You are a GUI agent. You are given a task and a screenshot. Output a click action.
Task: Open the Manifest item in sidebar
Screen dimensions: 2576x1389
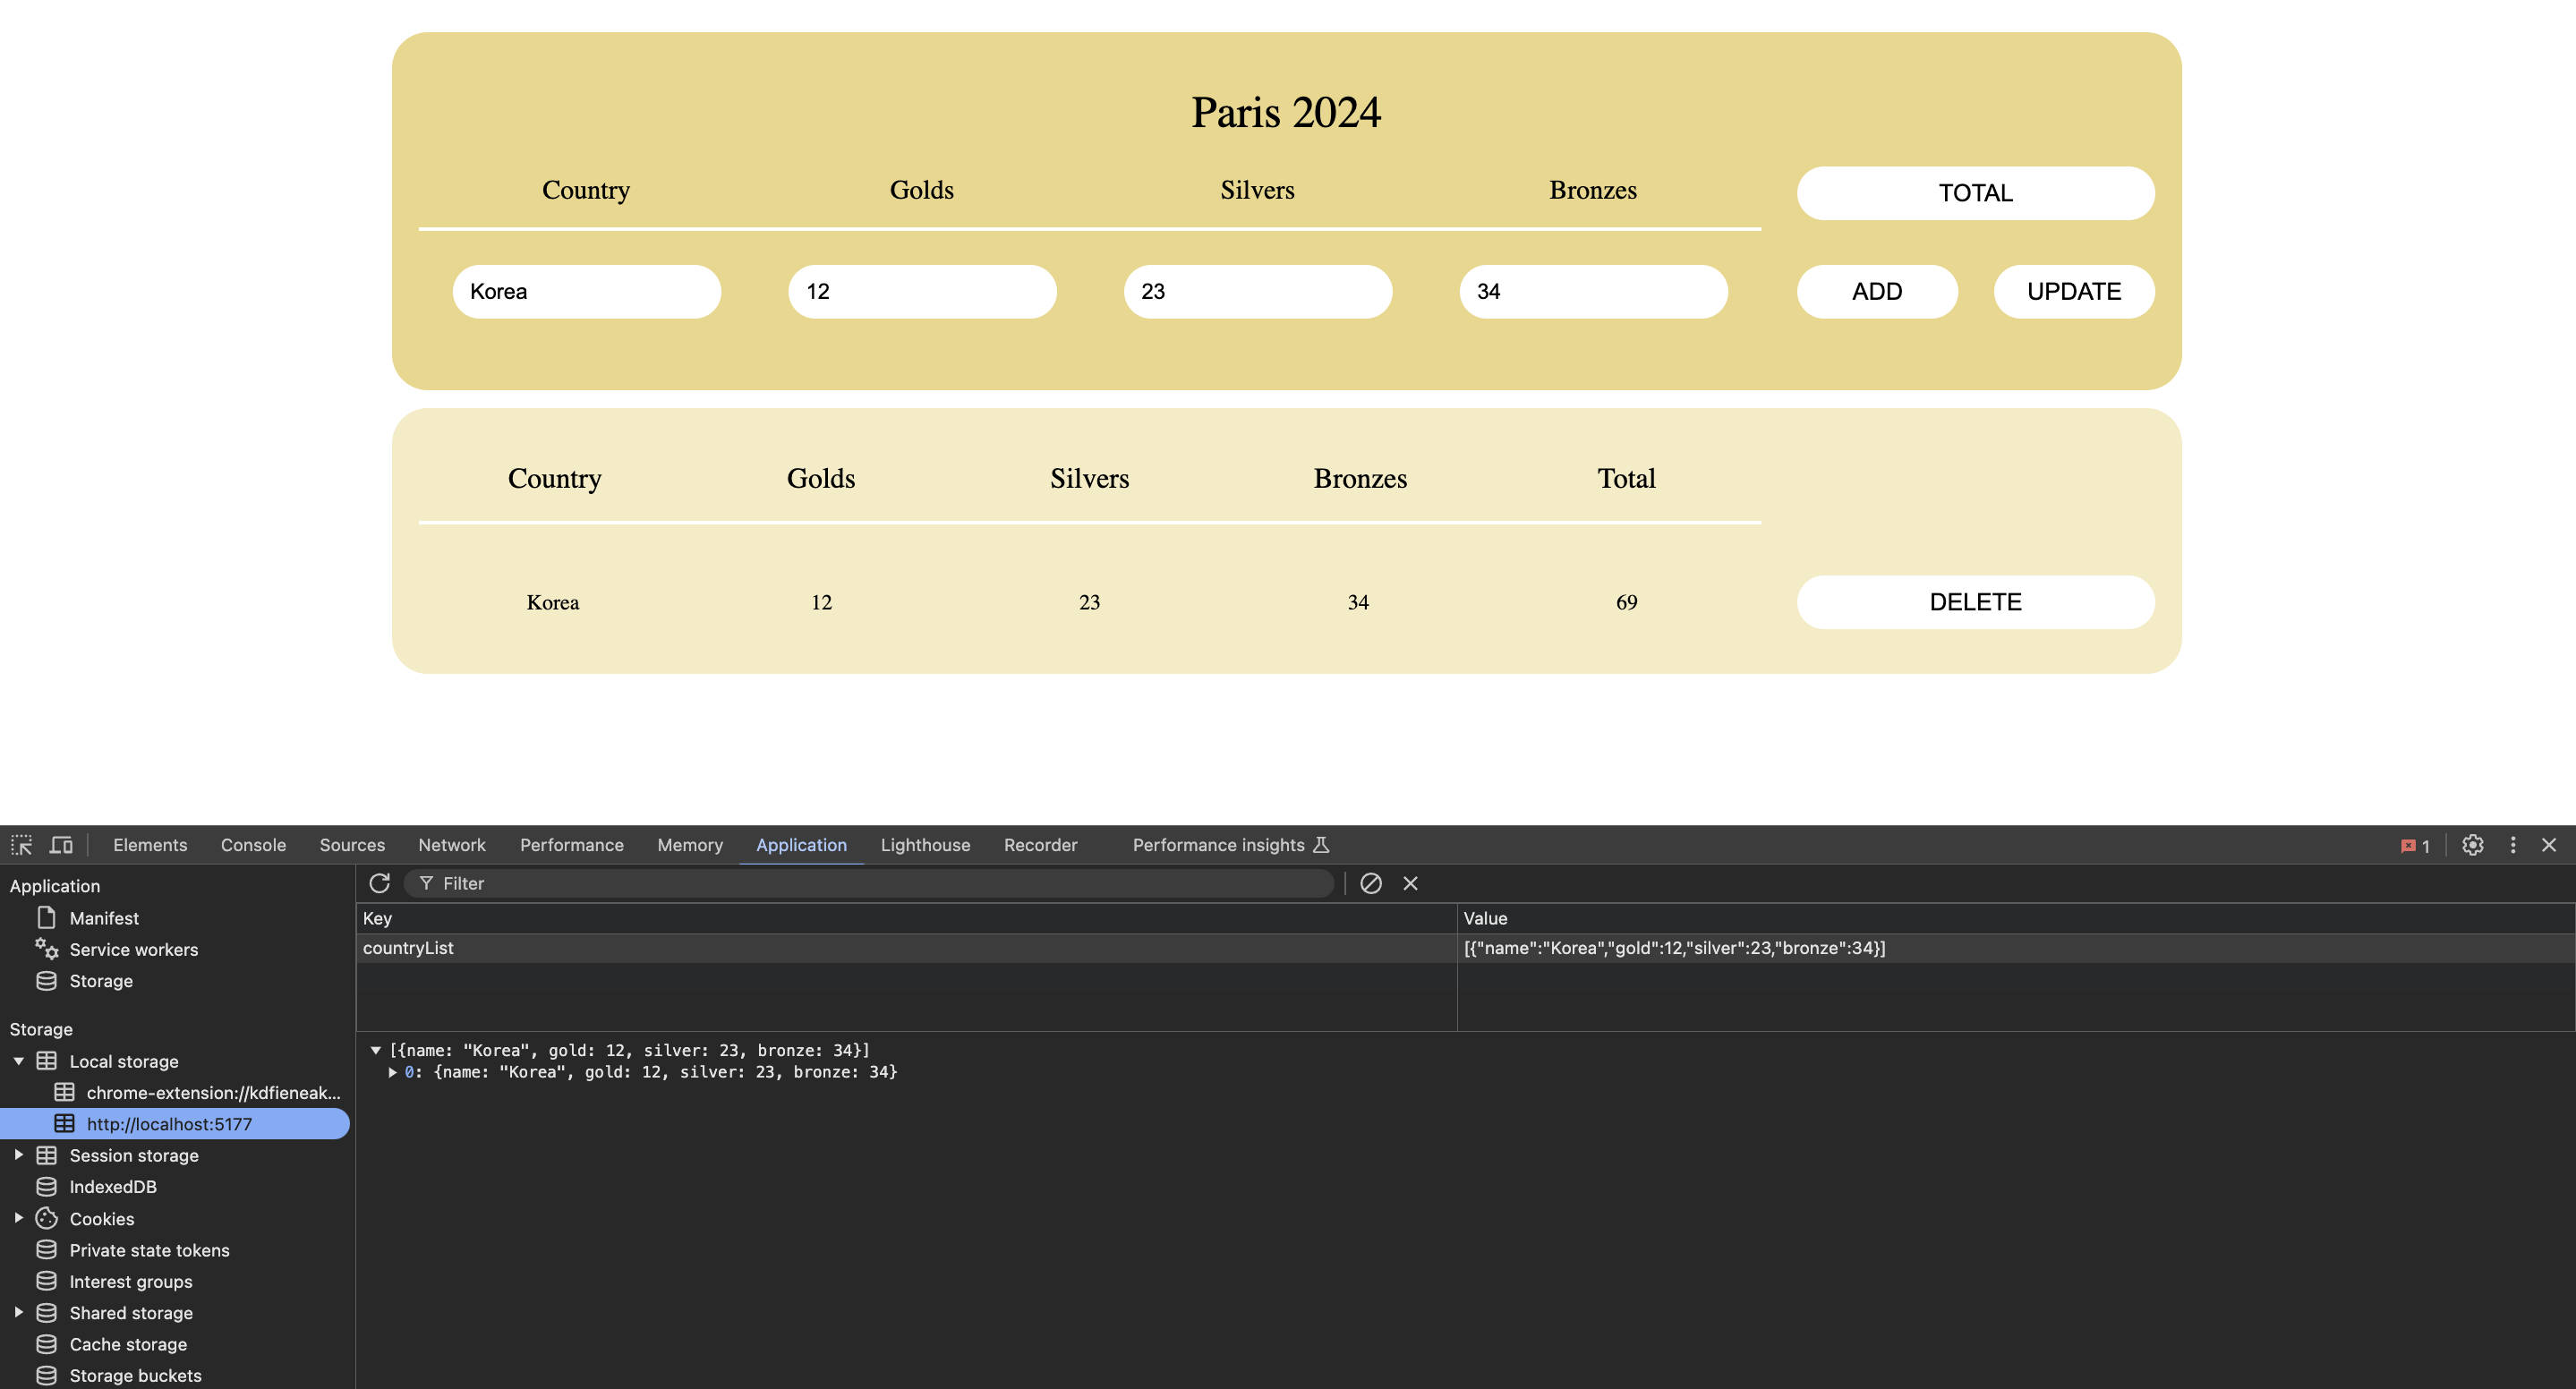click(x=104, y=918)
